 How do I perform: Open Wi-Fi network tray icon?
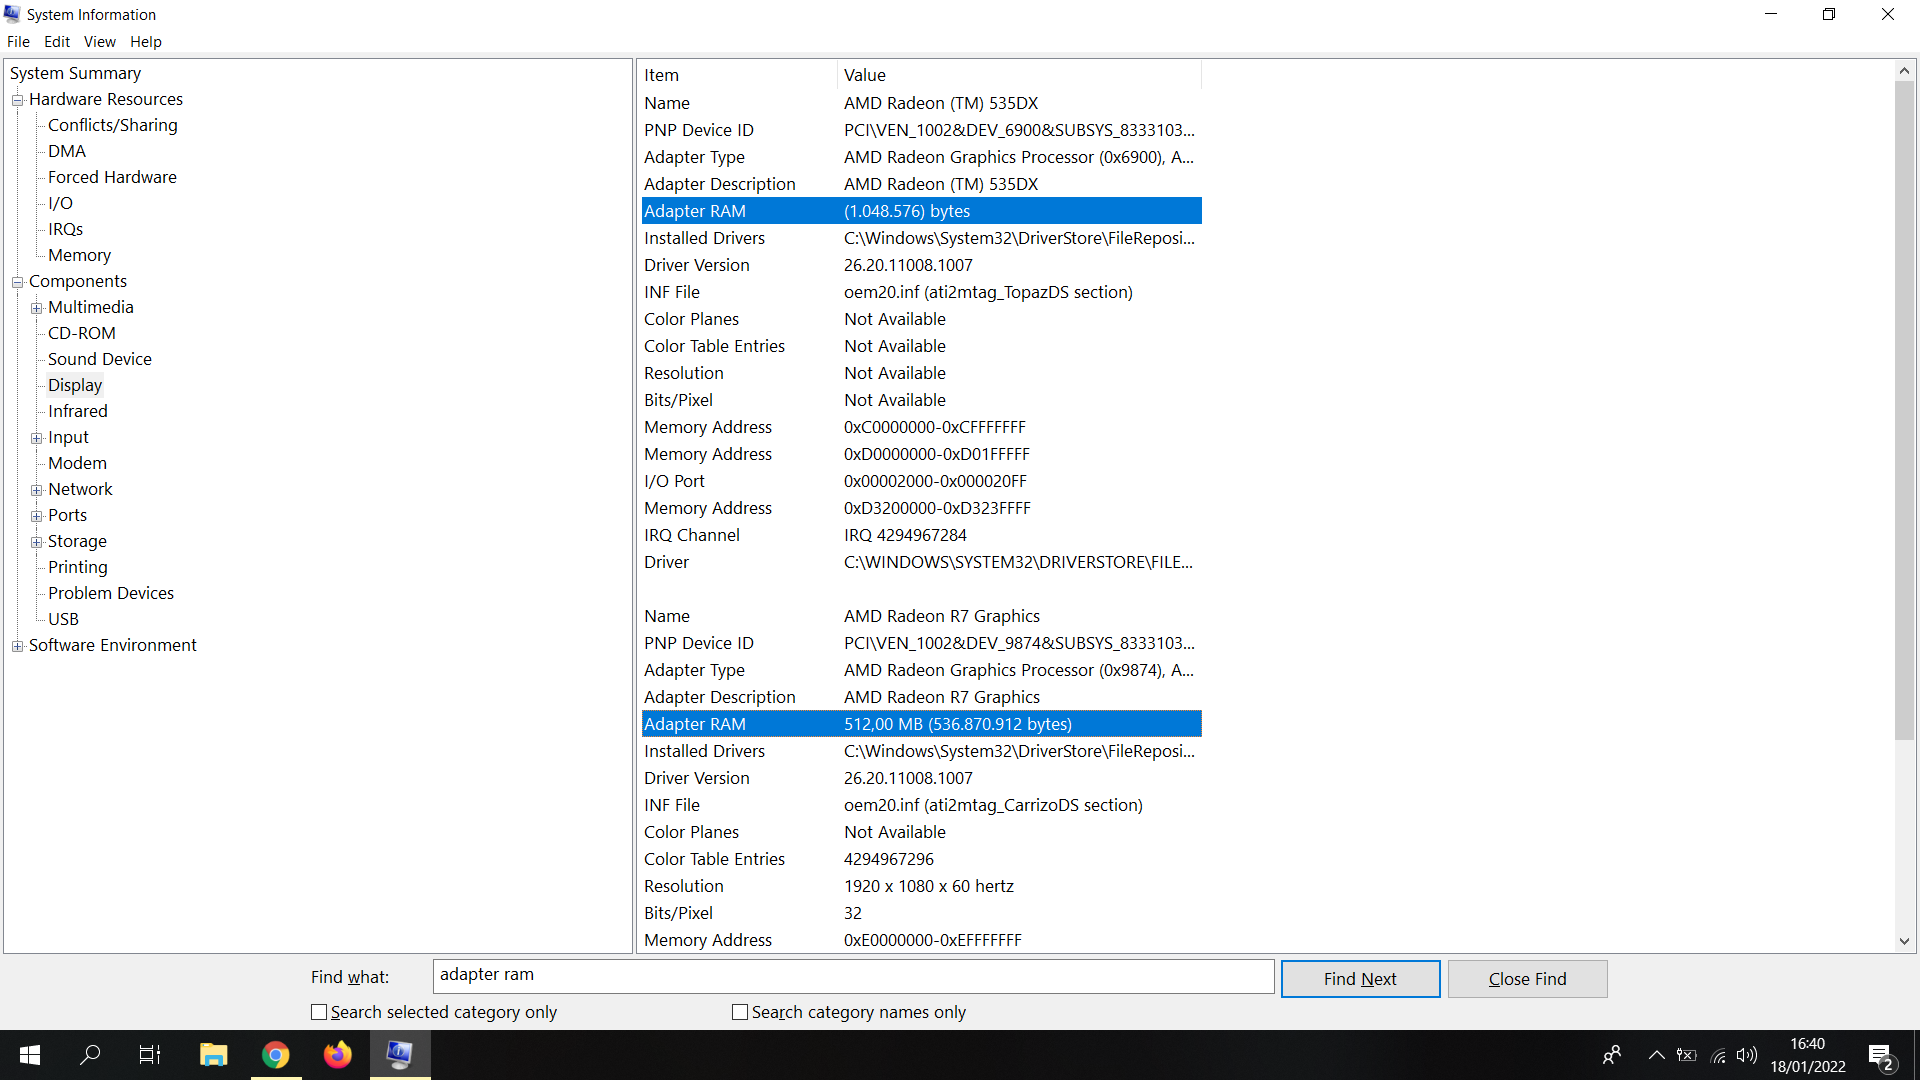[1718, 1055]
